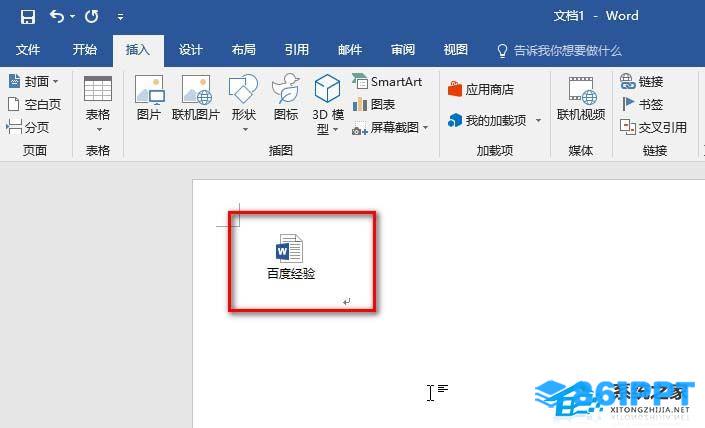
Task: Expand the 3D 模型 dropdown arrow
Action: point(335,130)
